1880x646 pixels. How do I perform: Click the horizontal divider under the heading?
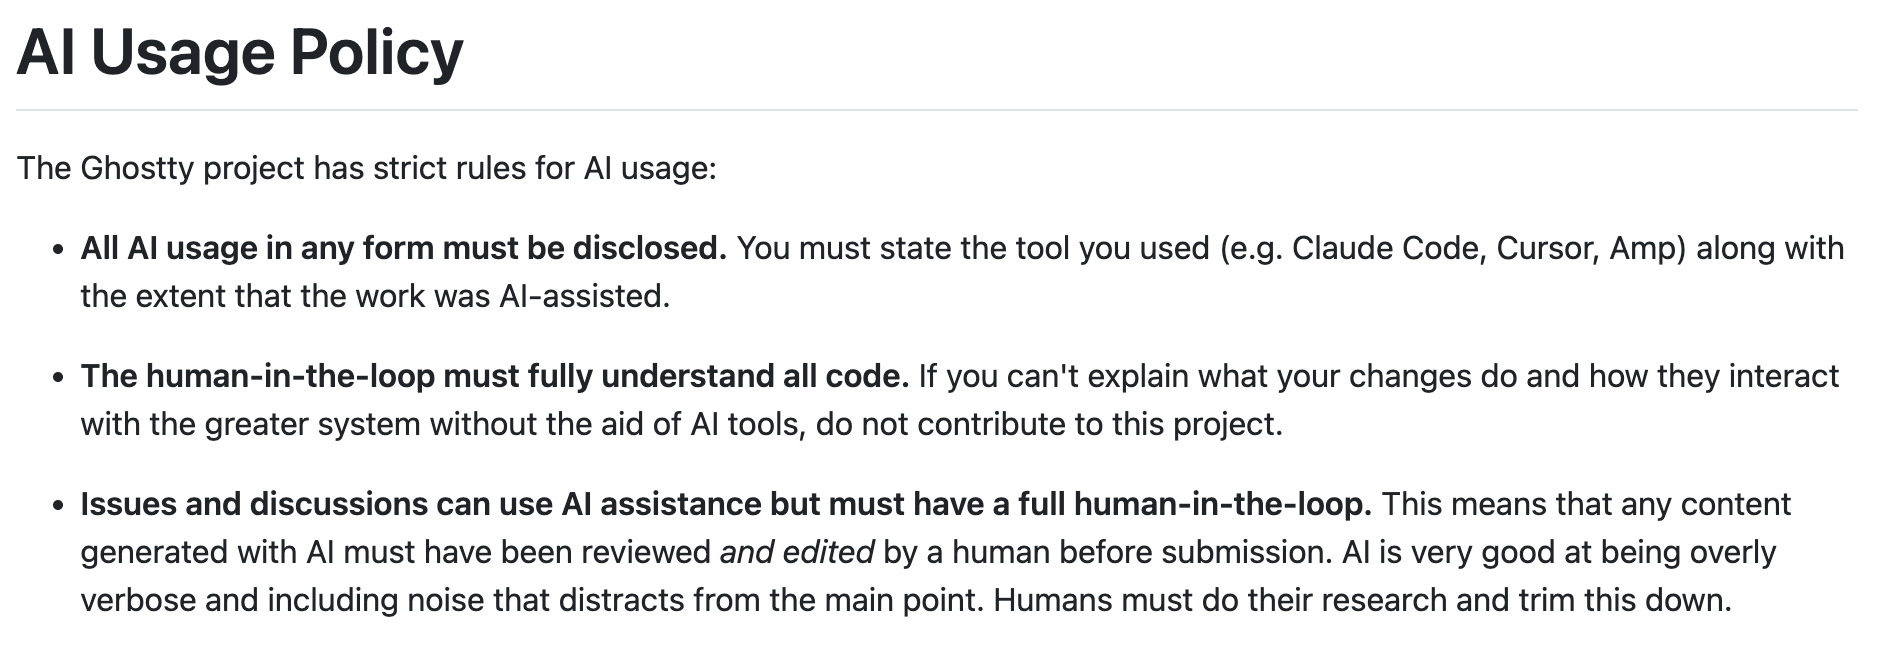click(937, 110)
